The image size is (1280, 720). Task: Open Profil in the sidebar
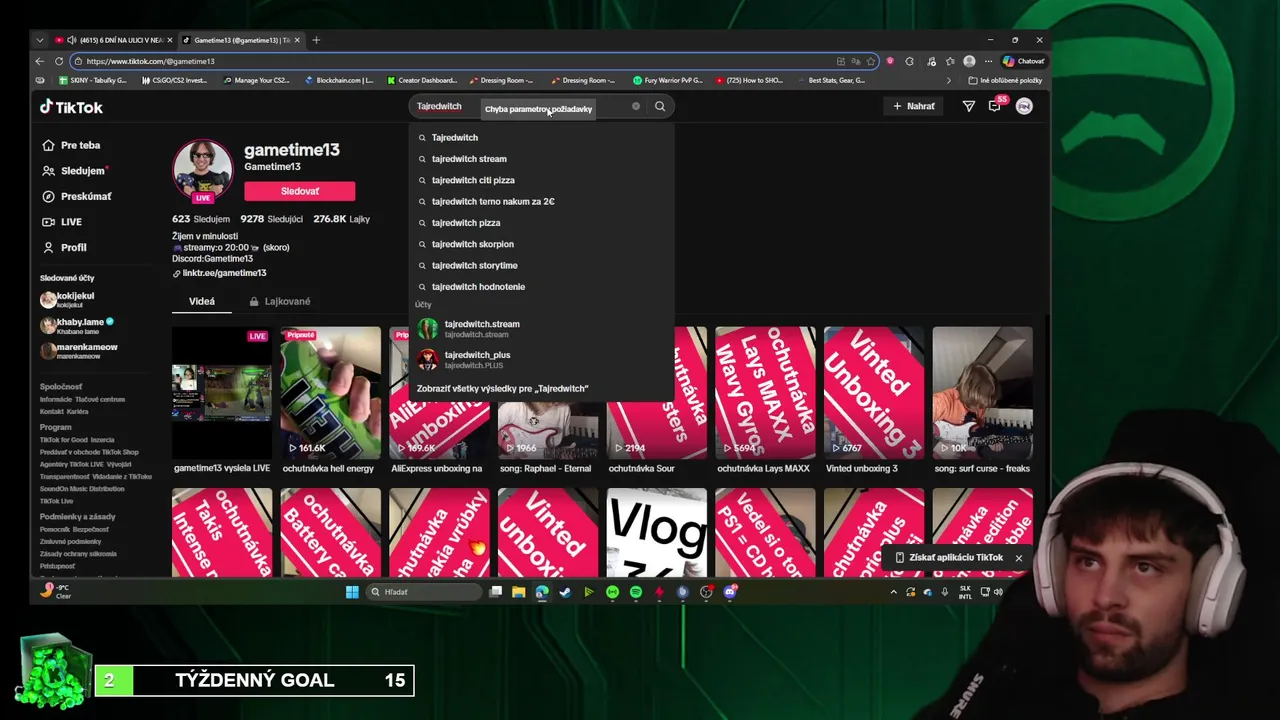click(x=65, y=247)
